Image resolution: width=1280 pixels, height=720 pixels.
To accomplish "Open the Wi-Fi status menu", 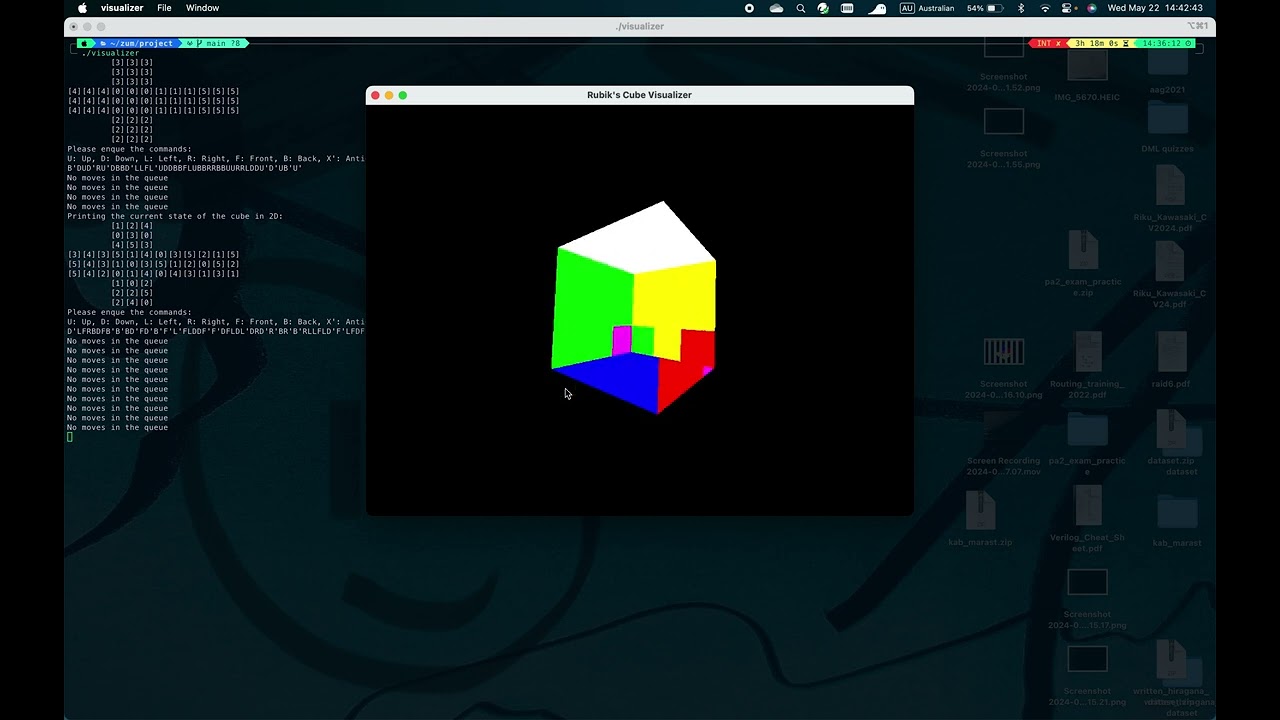I will pyautogui.click(x=1045, y=8).
